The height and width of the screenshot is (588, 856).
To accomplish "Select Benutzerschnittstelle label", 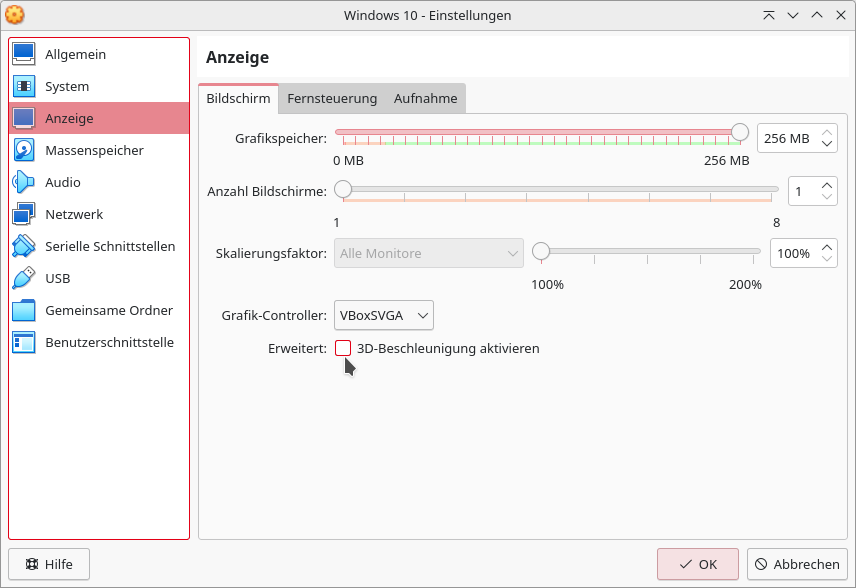I will (110, 342).
